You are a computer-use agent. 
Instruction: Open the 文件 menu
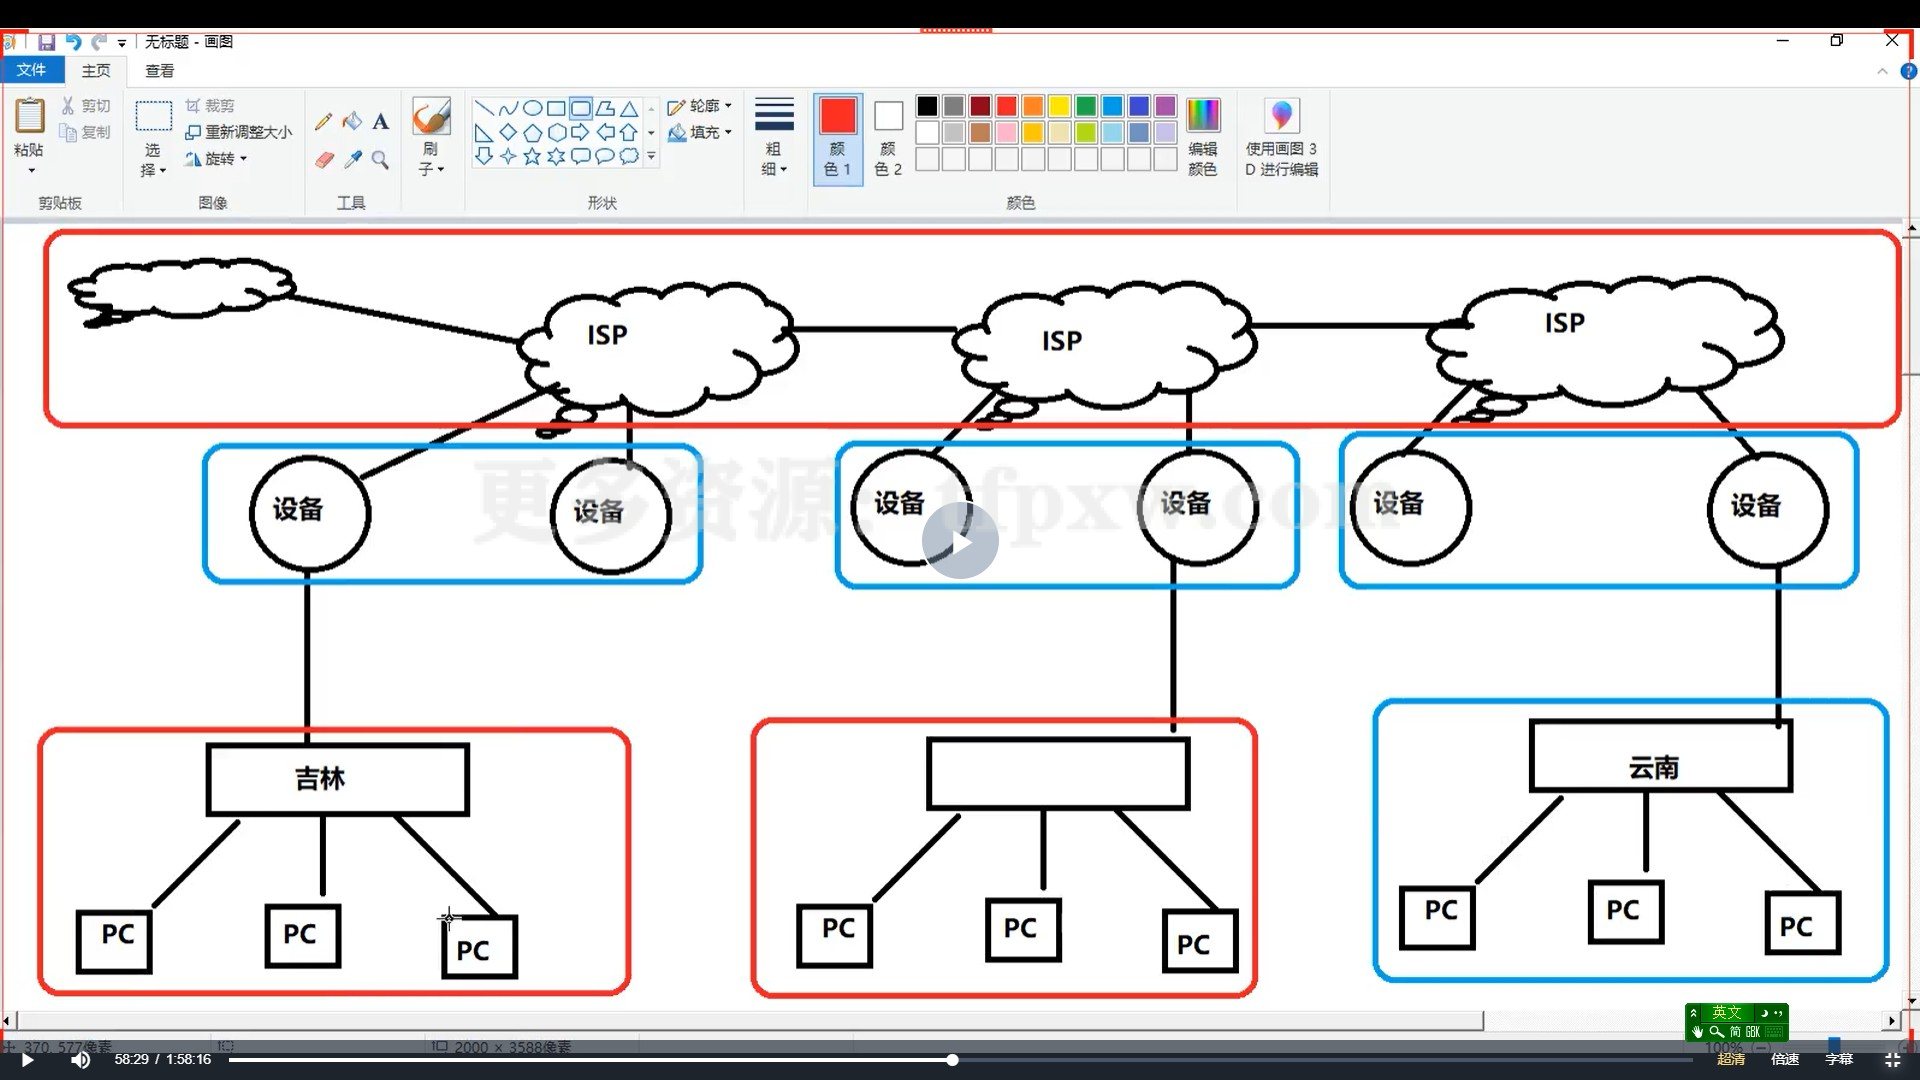click(31, 70)
